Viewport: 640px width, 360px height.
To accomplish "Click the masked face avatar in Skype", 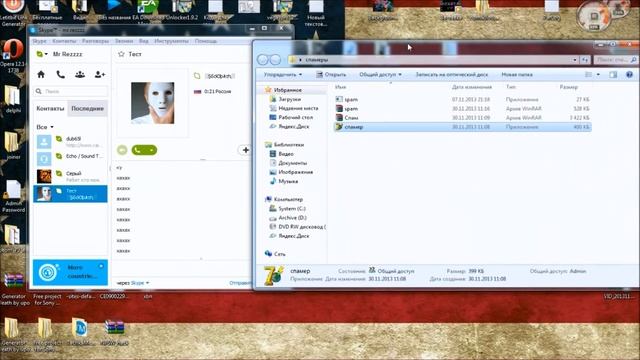I will (x=153, y=103).
